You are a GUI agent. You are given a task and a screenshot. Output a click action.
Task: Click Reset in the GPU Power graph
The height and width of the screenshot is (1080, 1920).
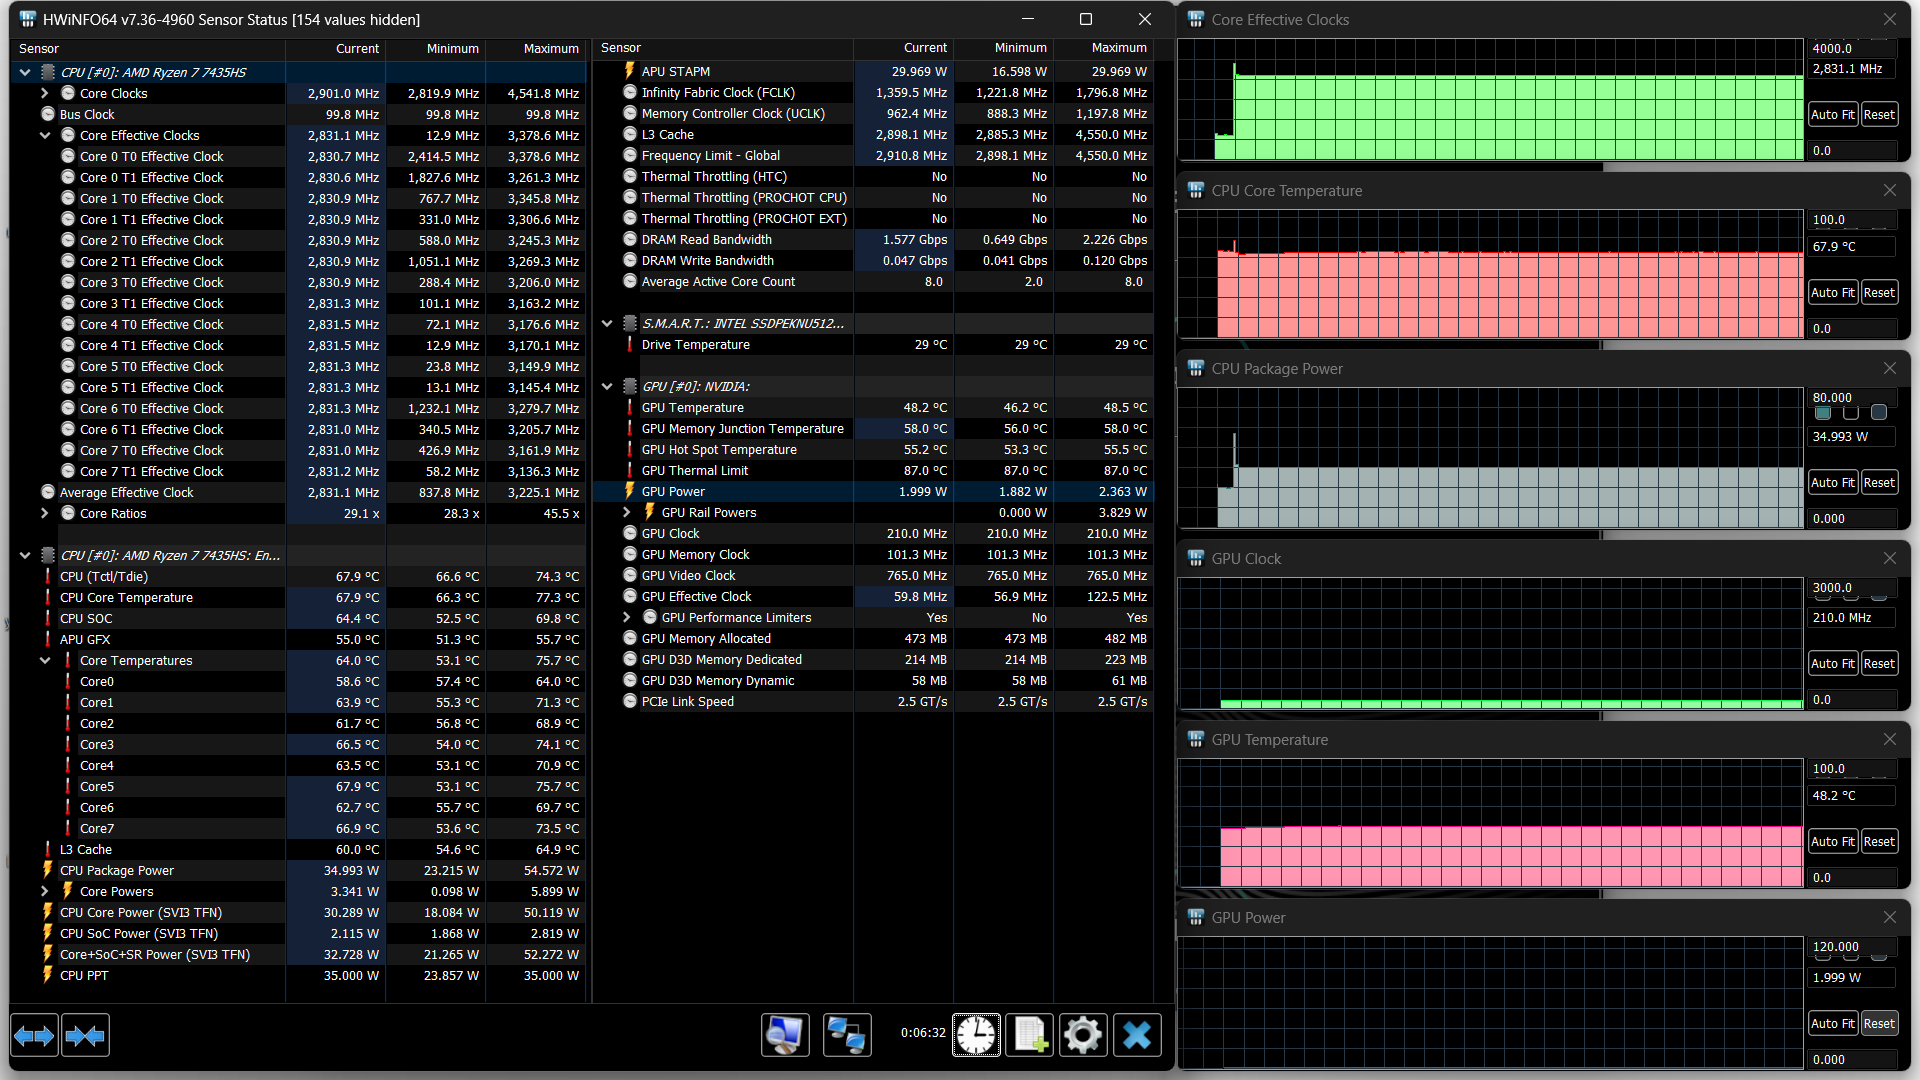pyautogui.click(x=1879, y=1023)
